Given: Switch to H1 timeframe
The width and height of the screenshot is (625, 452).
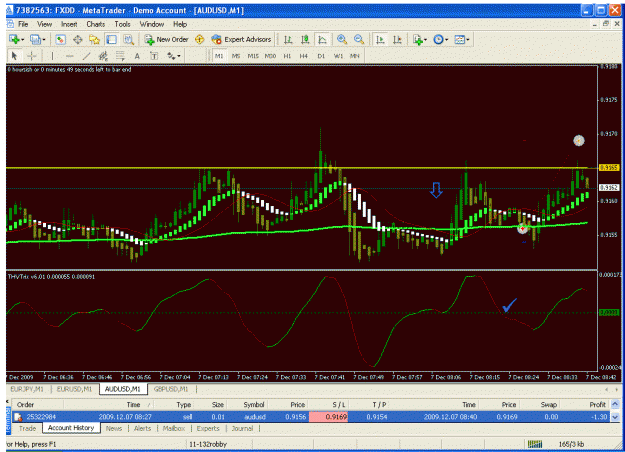Looking at the screenshot, I should point(287,56).
